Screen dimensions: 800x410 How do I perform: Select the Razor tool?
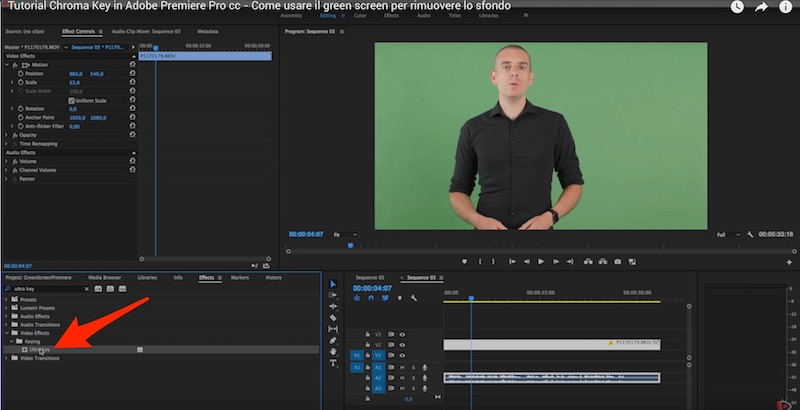click(x=334, y=318)
